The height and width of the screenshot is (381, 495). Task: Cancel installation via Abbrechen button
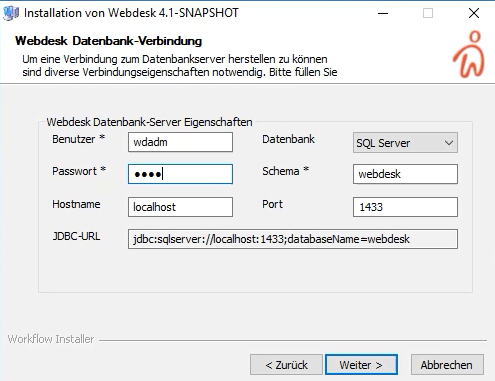pos(447,365)
